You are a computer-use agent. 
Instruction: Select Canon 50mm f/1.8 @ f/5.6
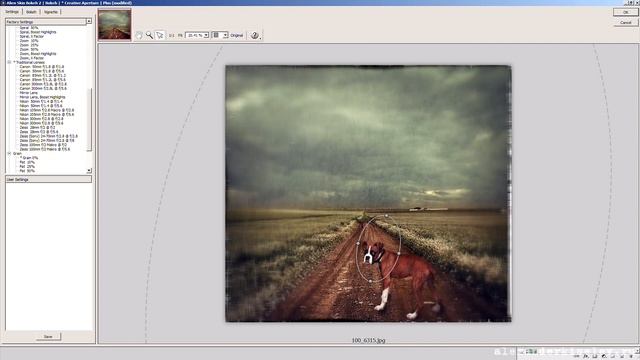pyautogui.click(x=42, y=71)
